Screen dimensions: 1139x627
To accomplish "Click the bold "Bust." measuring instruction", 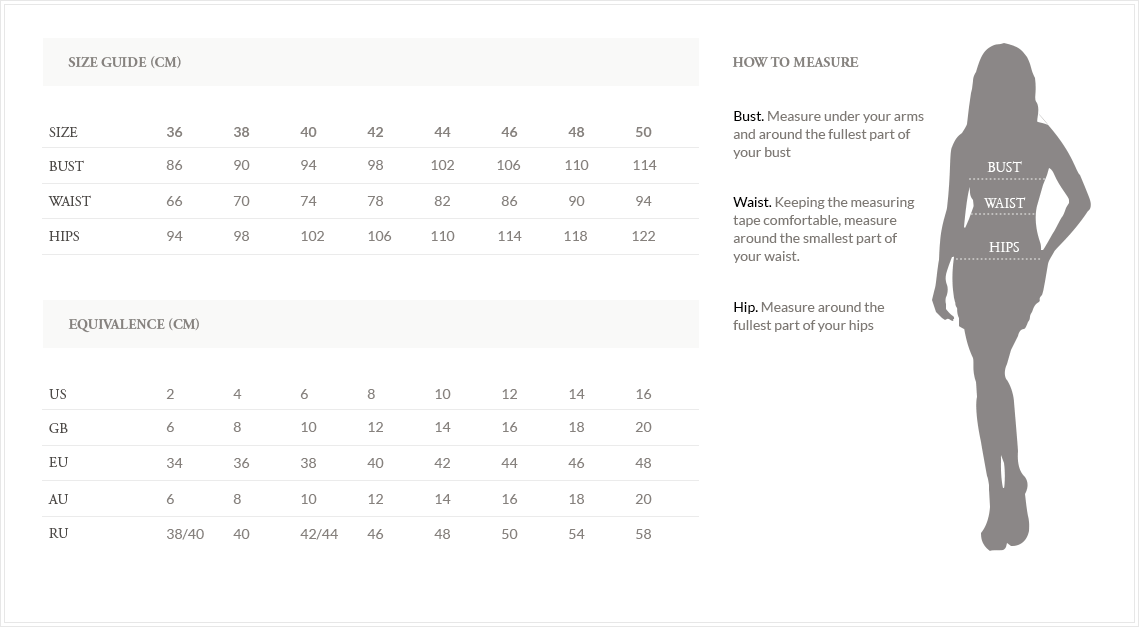I will tap(748, 116).
